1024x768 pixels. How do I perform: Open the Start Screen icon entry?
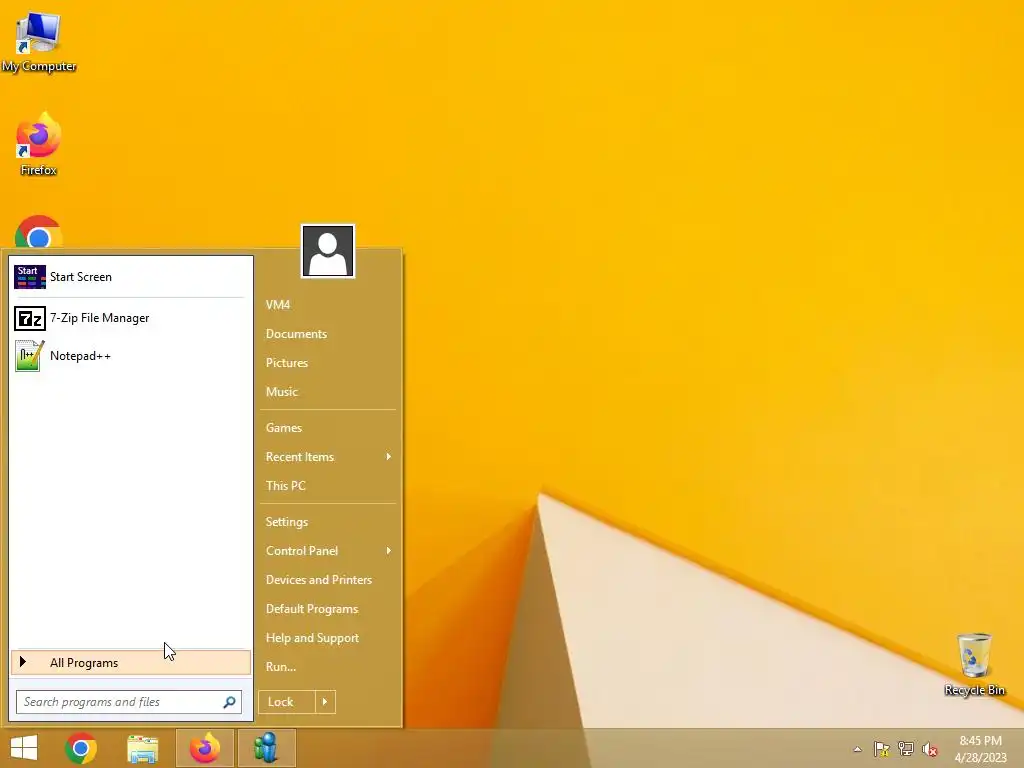(29, 277)
